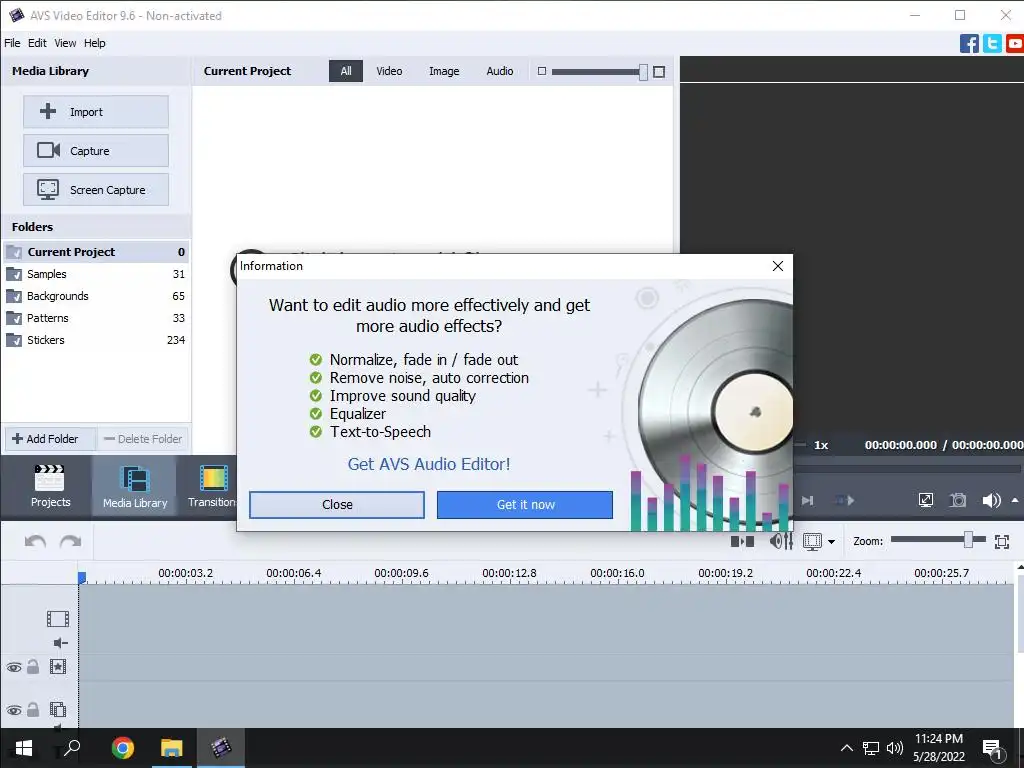The height and width of the screenshot is (768, 1024).
Task: Show All media filter tab
Action: pos(346,71)
